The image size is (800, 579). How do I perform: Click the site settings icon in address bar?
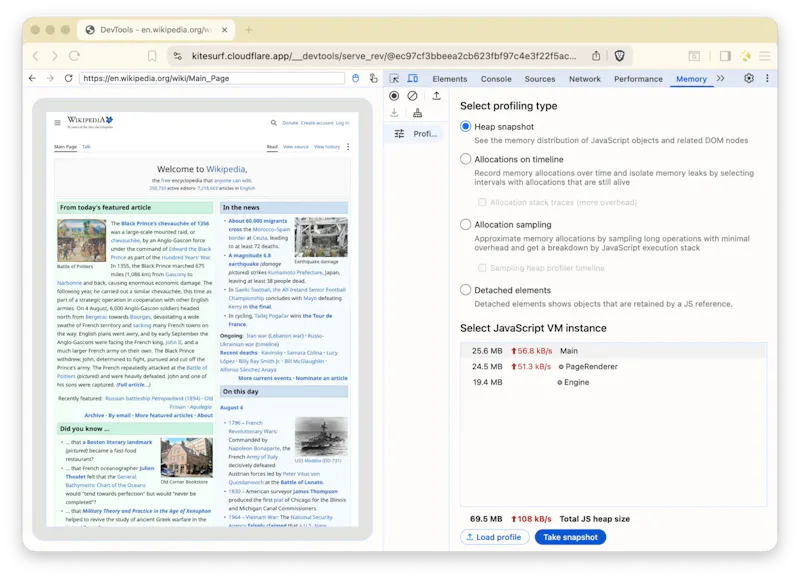(178, 56)
